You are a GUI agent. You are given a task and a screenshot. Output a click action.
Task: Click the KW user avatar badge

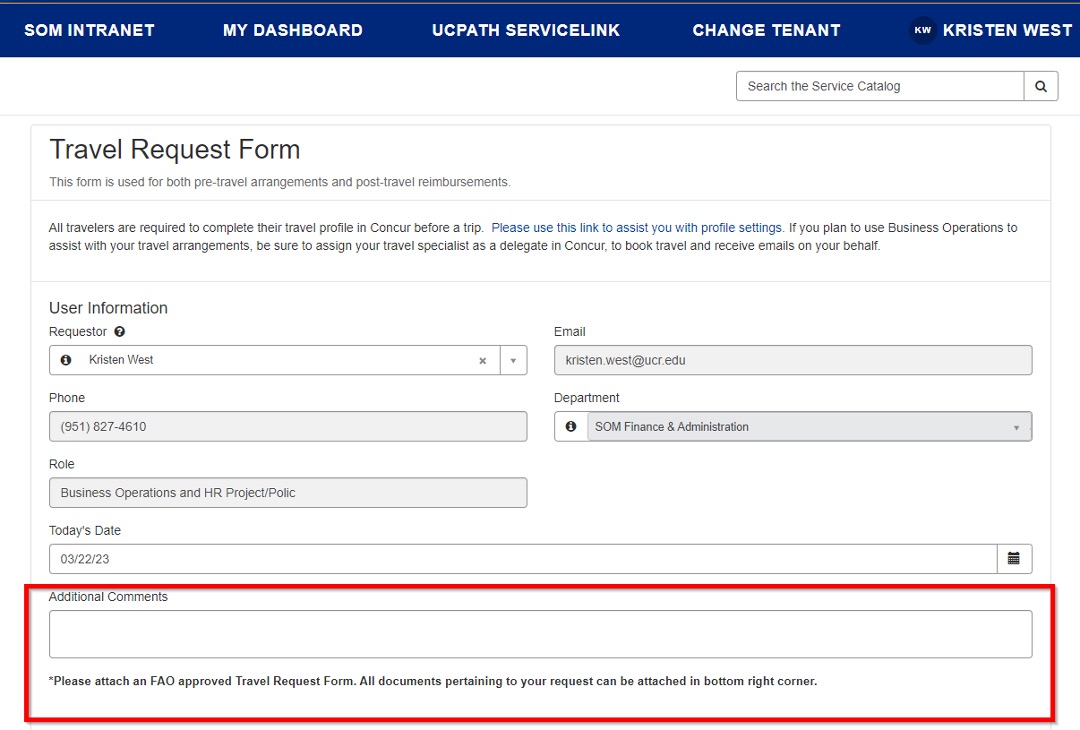click(x=922, y=30)
